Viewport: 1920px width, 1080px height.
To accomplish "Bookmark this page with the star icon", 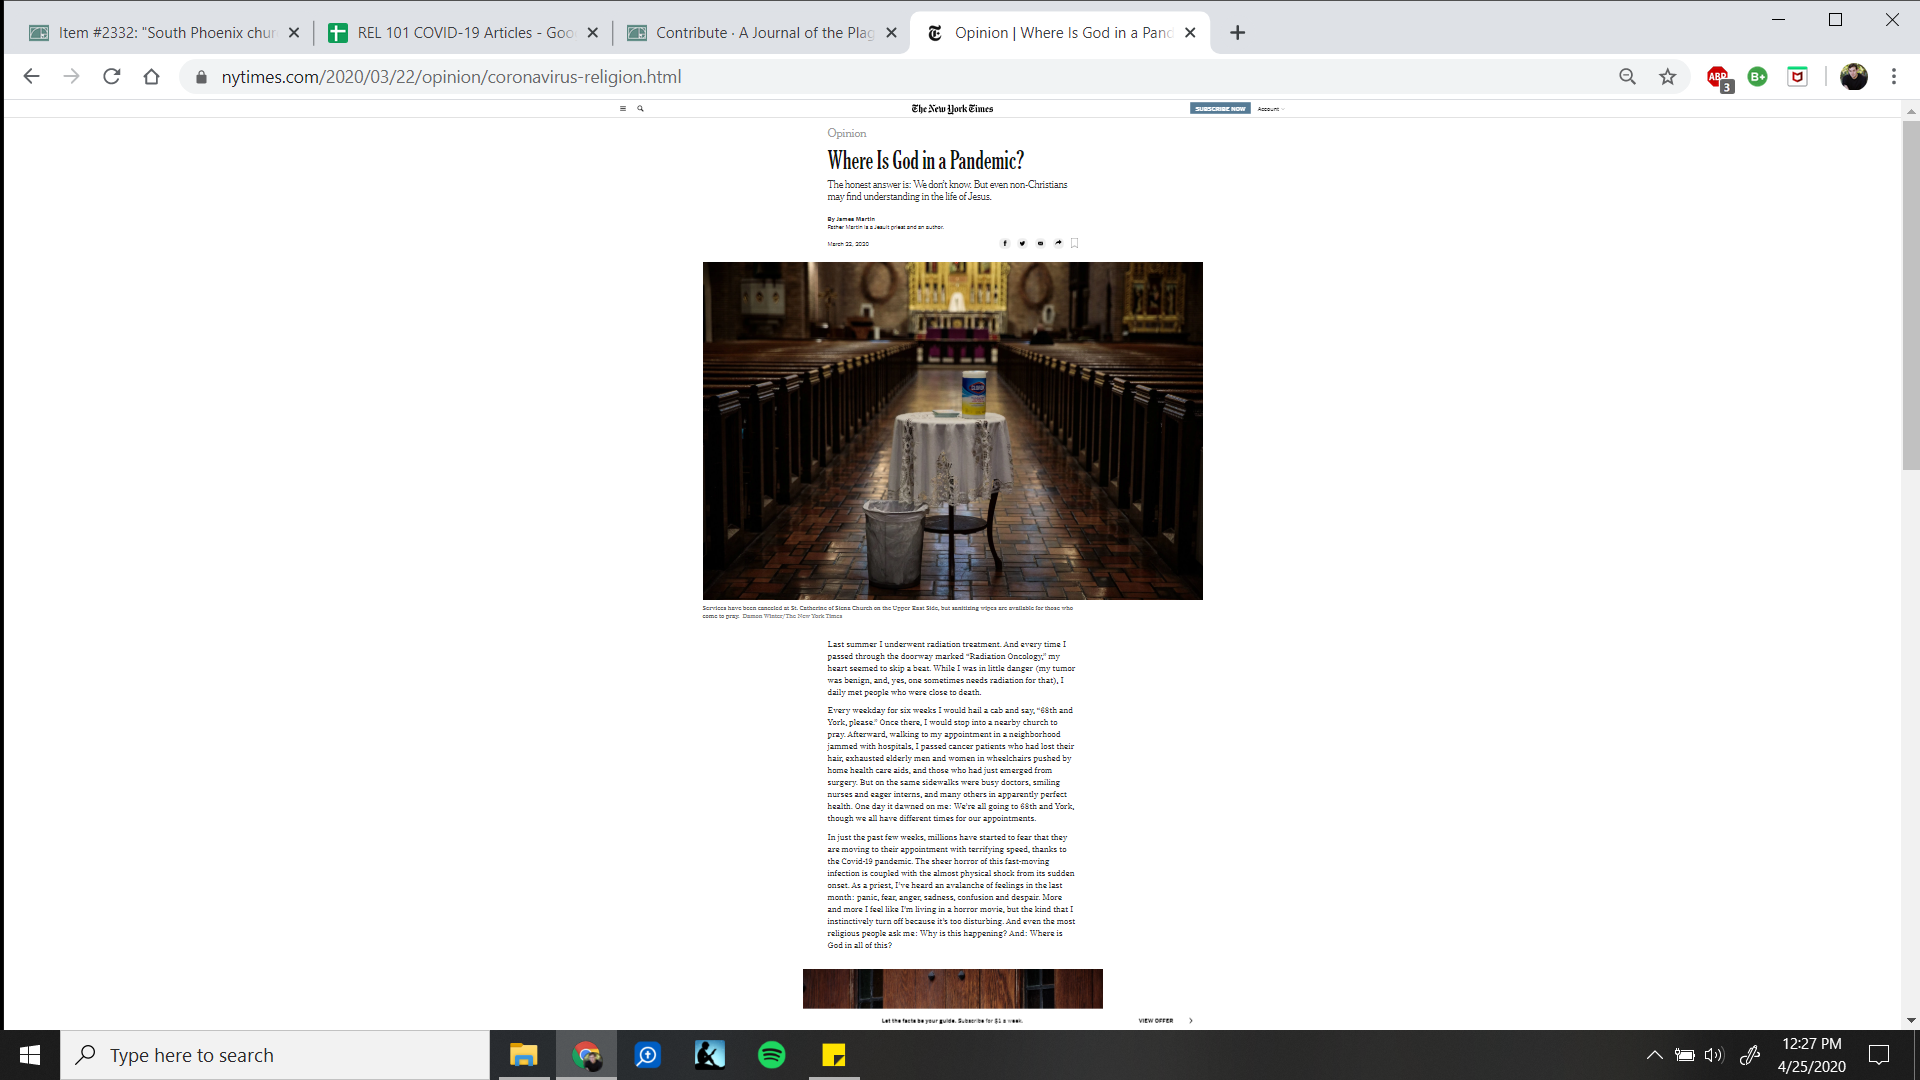I will tap(1667, 77).
